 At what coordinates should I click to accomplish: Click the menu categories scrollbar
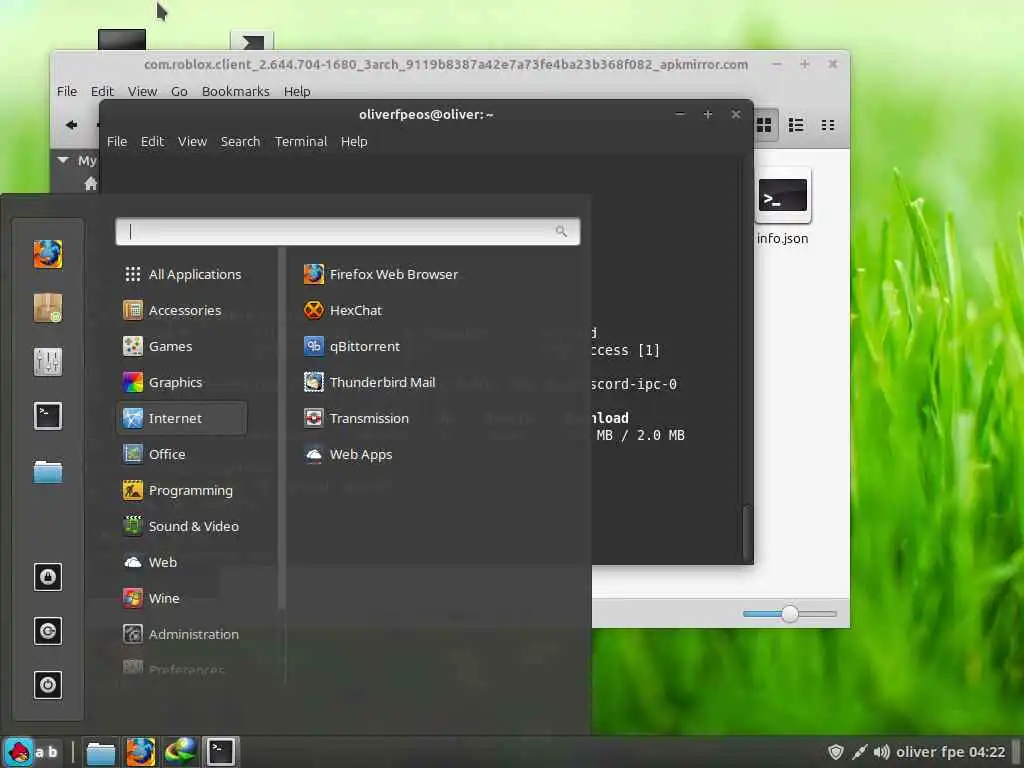(282, 428)
